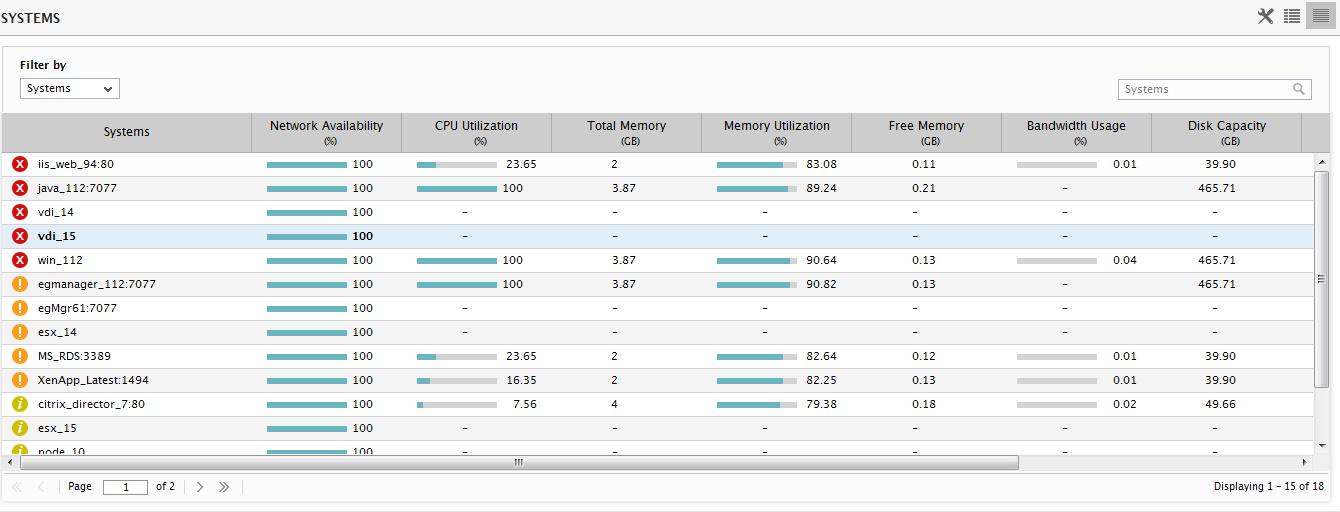Click bandwidth usage bar for citrix_director_7:80
This screenshot has width=1340, height=512.
tap(1057, 404)
